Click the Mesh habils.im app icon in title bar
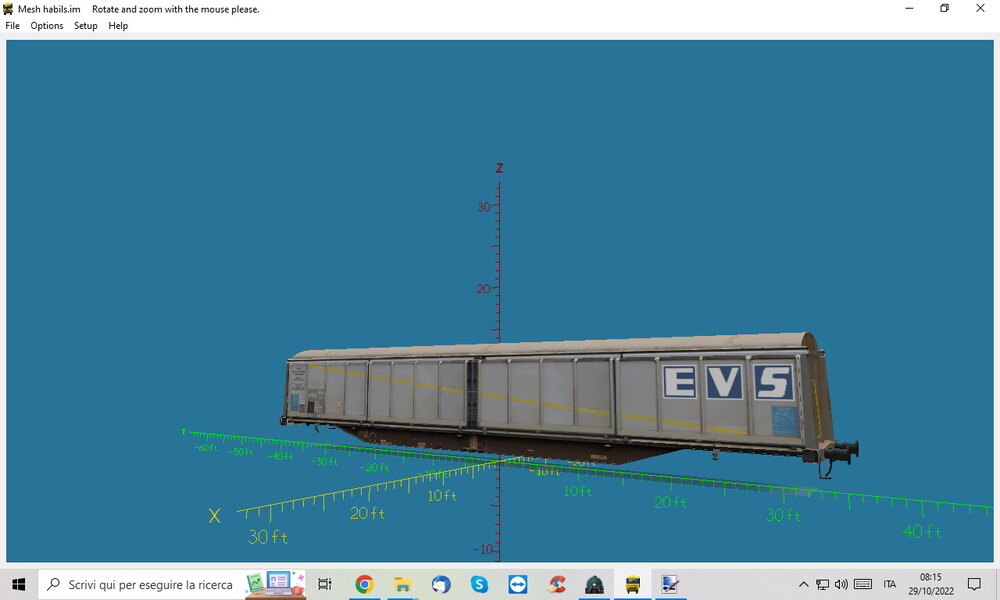This screenshot has height=600, width=1000. 8,9
